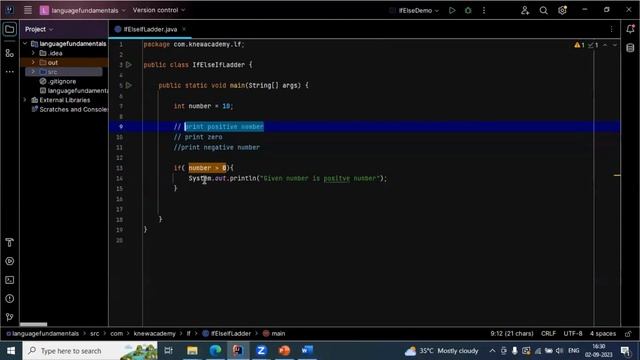
Task: Show hidden tray icons chevron
Action: click(492, 351)
